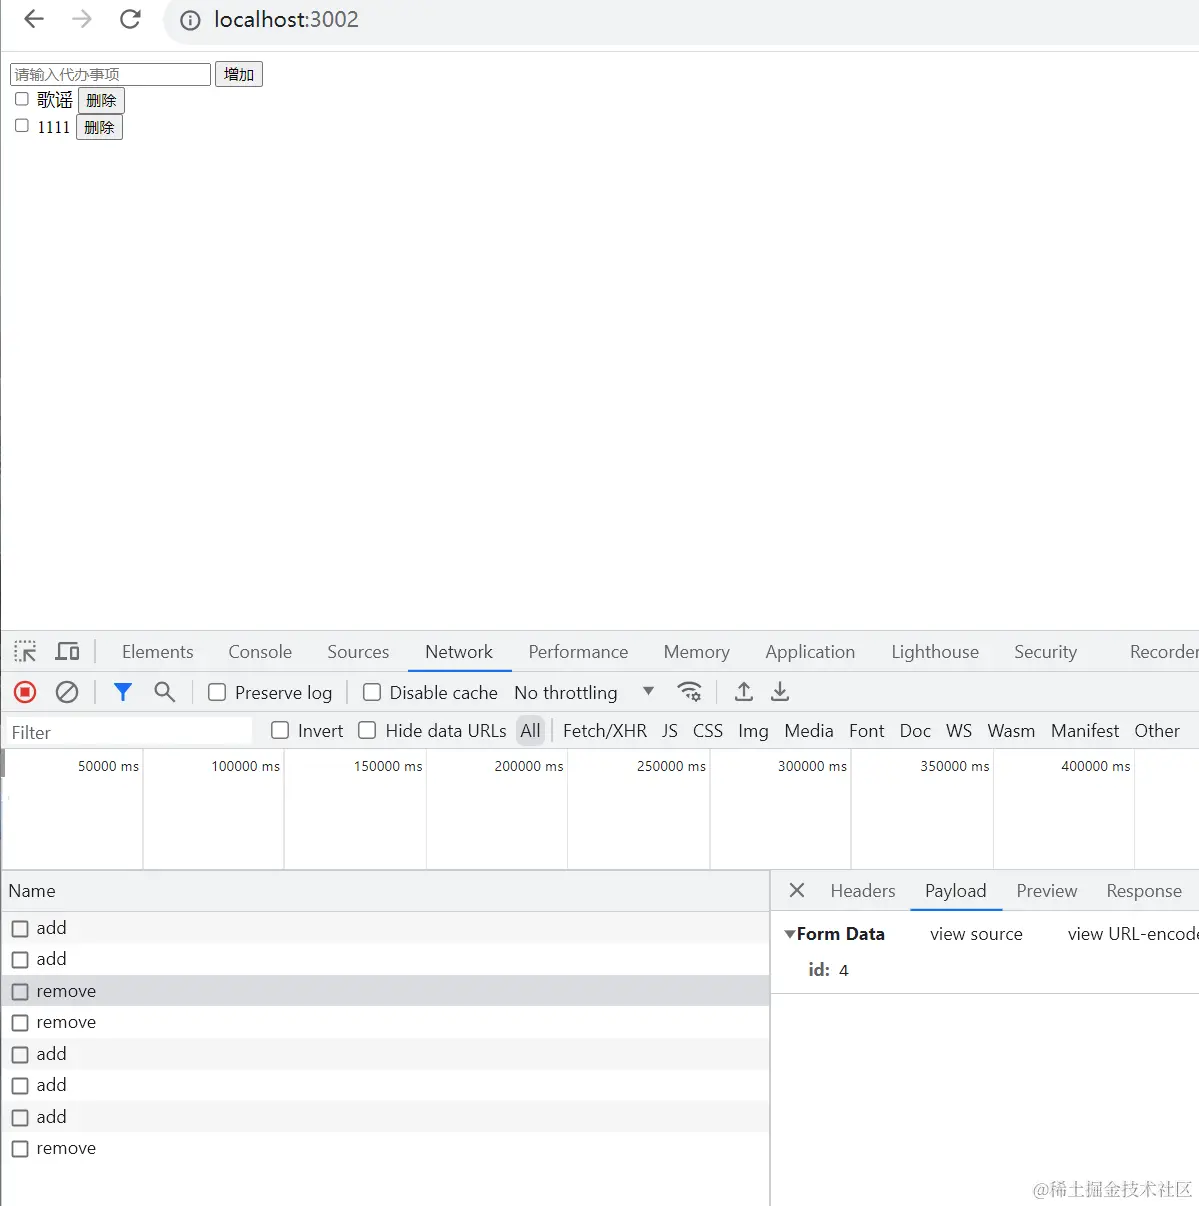
Task: Filter requests by WS
Action: click(959, 731)
